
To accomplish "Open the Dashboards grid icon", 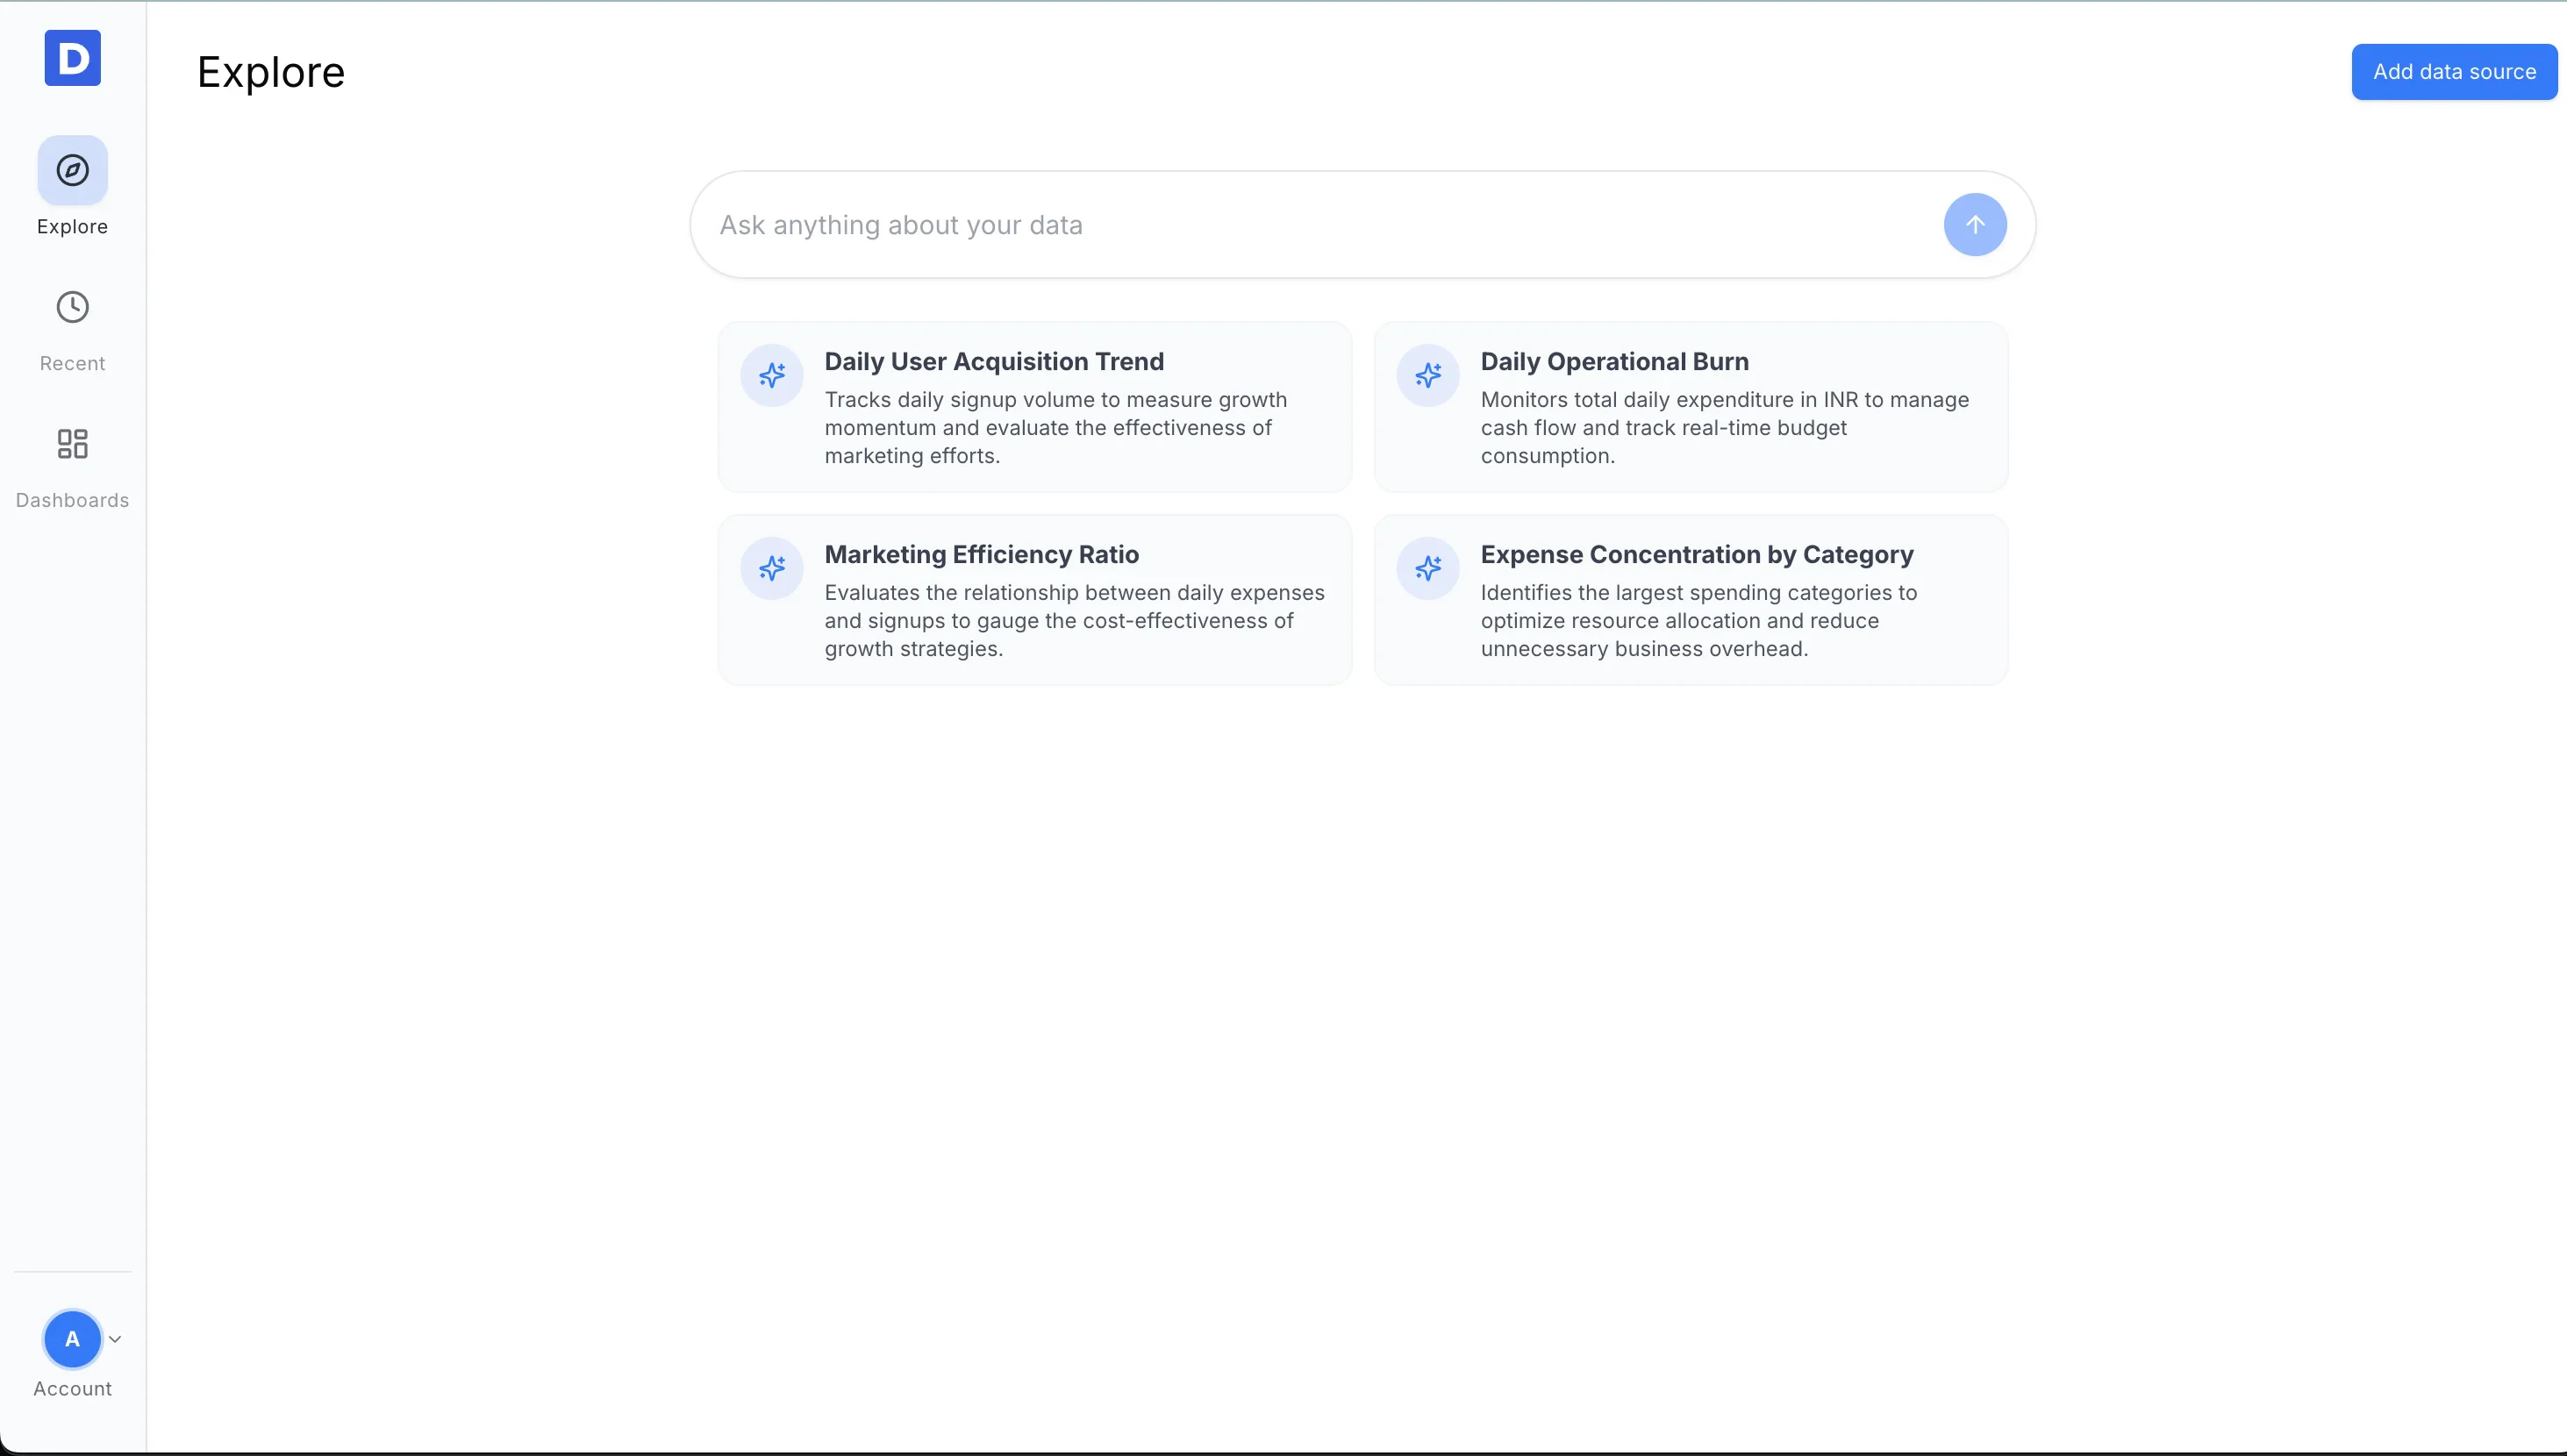I will pyautogui.click(x=72, y=443).
